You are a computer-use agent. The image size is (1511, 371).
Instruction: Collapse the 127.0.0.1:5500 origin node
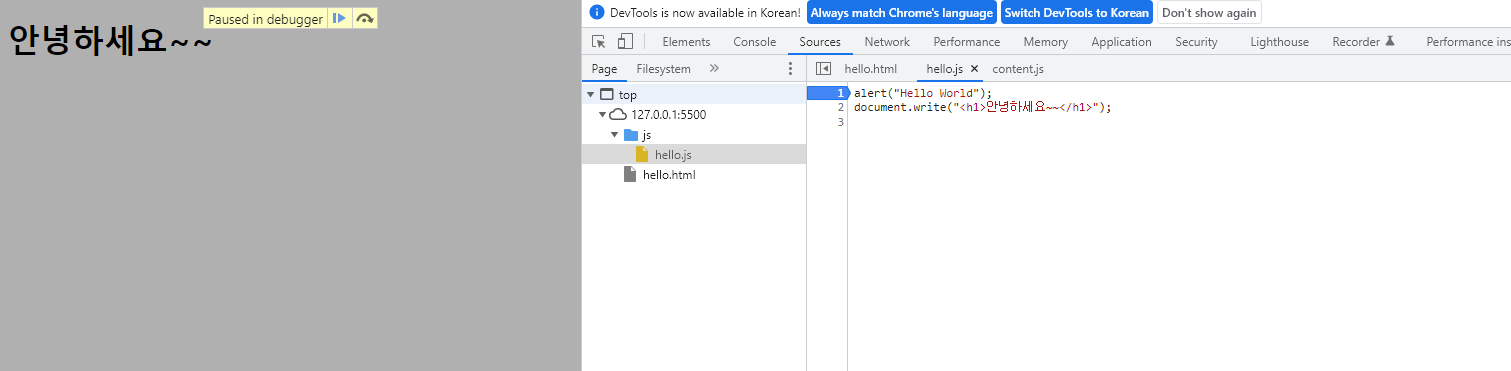tap(602, 115)
